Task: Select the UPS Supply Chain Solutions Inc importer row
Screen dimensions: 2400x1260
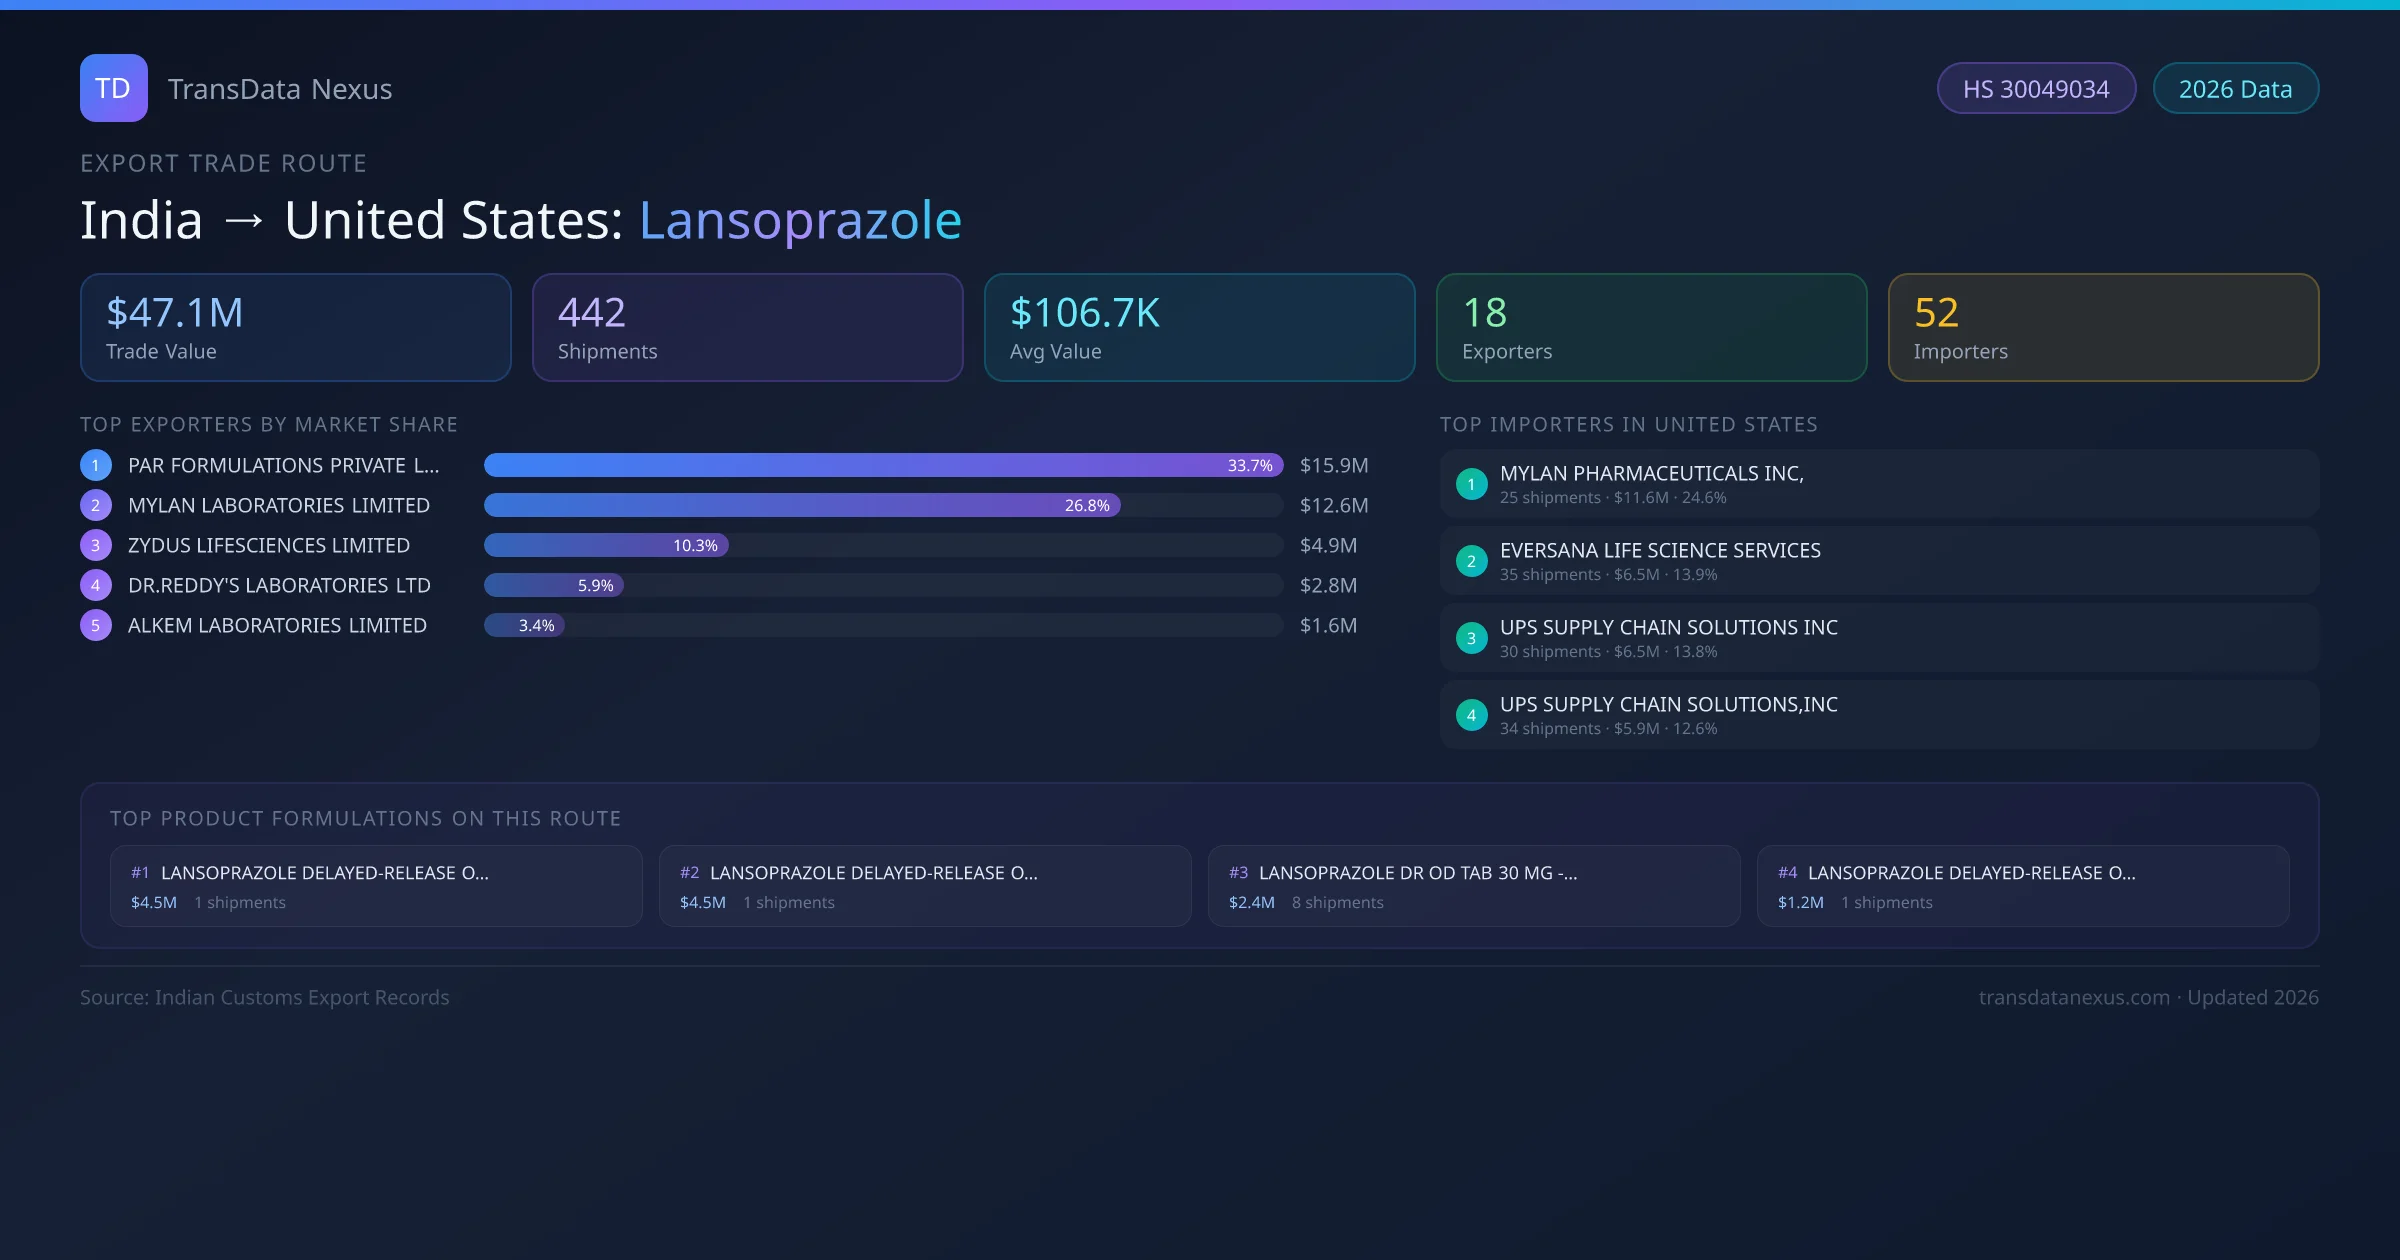Action: [1878, 638]
